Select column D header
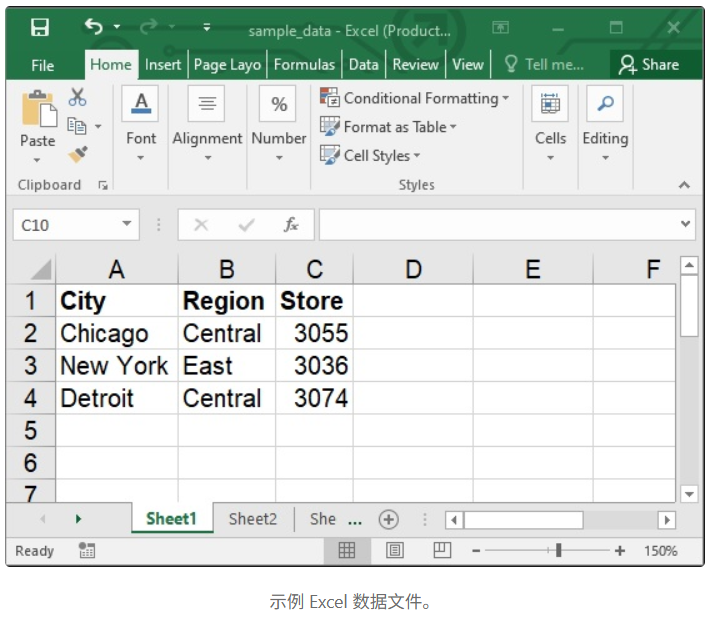 [413, 269]
